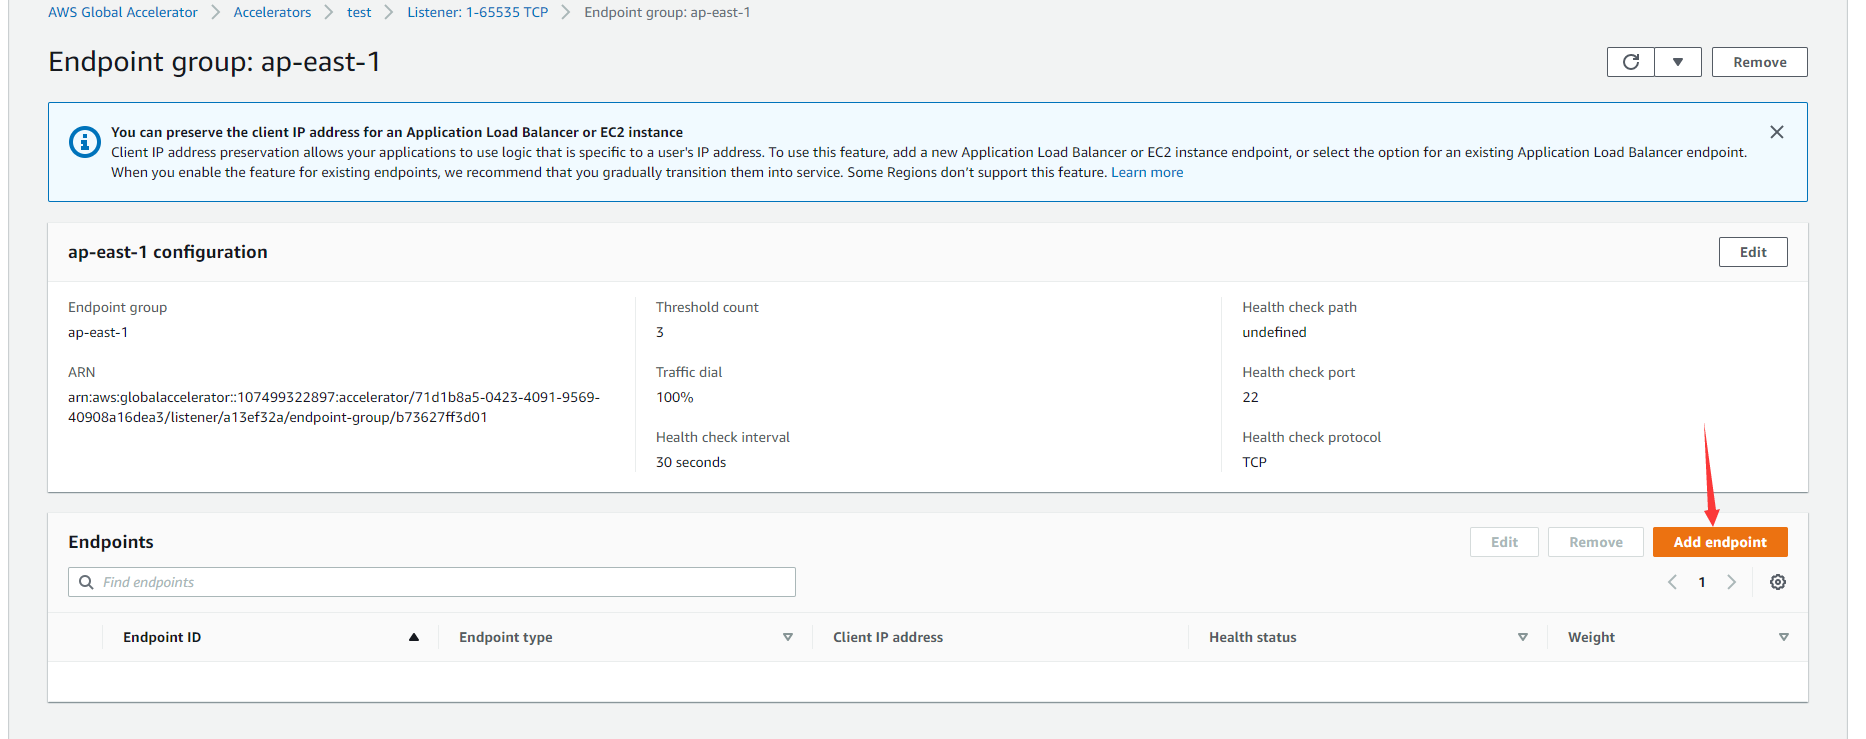This screenshot has height=739, width=1866.
Task: Click the Client IP address column header
Action: click(x=888, y=637)
